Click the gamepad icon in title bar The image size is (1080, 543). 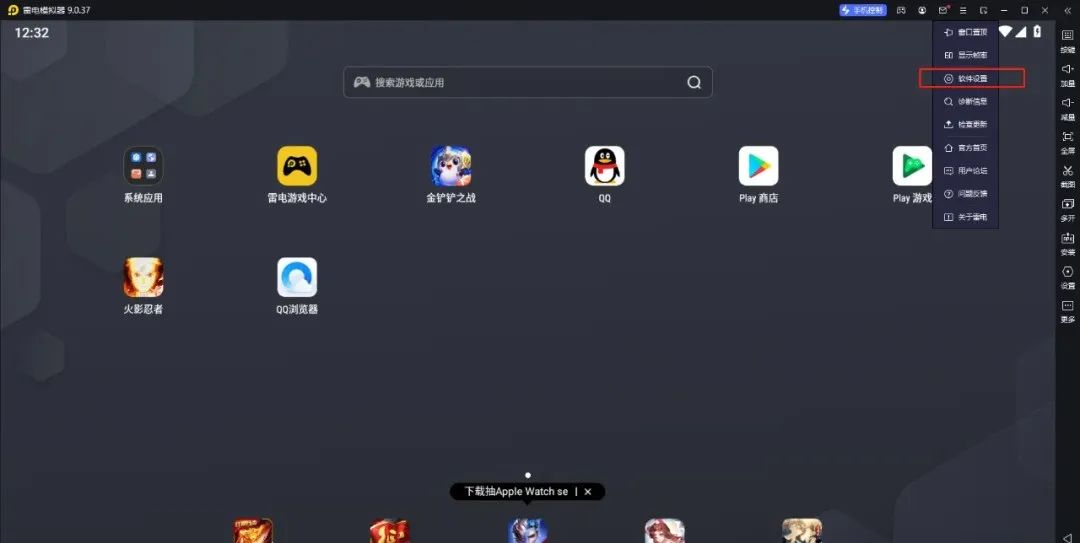pyautogui.click(x=901, y=10)
